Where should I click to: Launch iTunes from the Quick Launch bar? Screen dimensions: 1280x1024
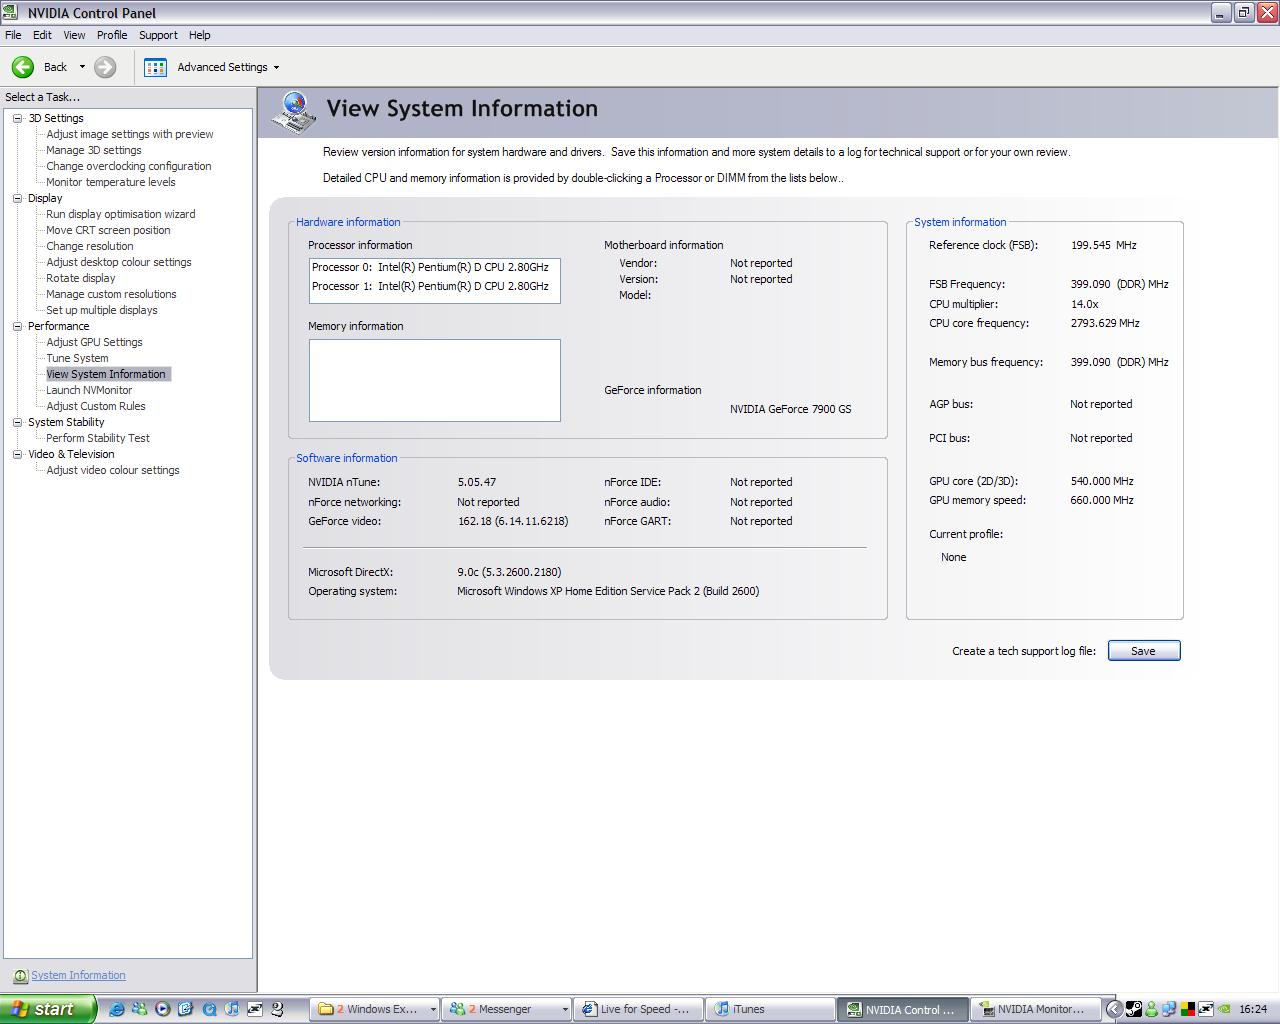[231, 1009]
